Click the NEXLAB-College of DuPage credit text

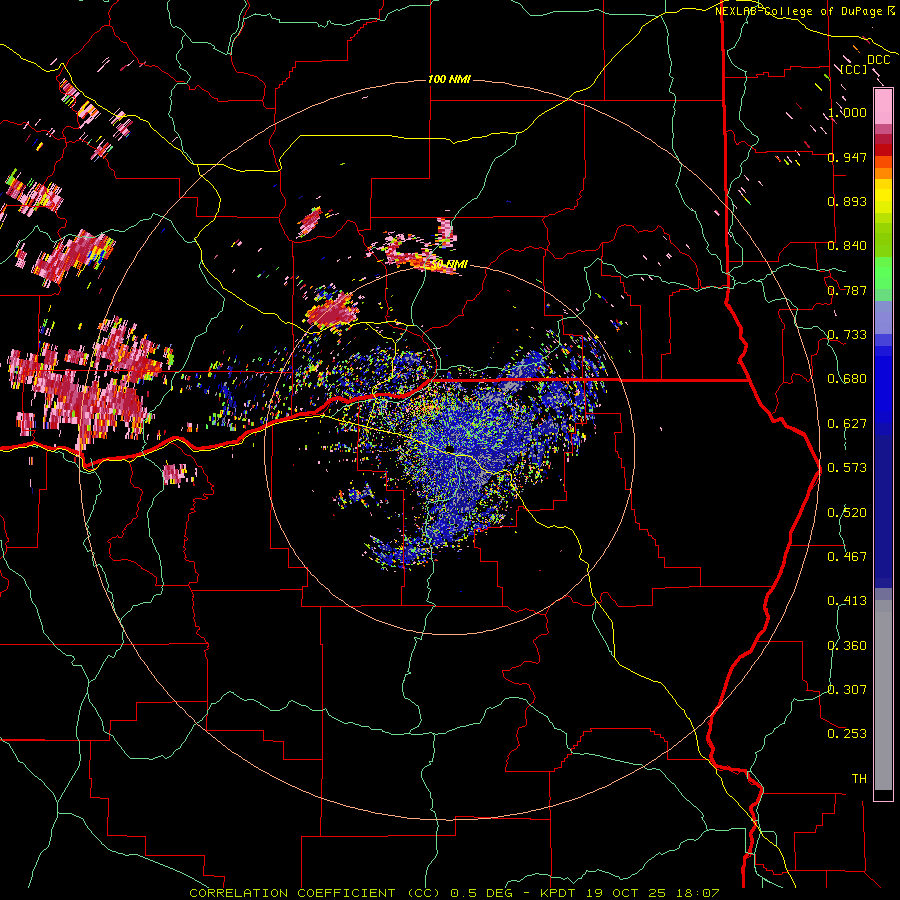point(798,11)
